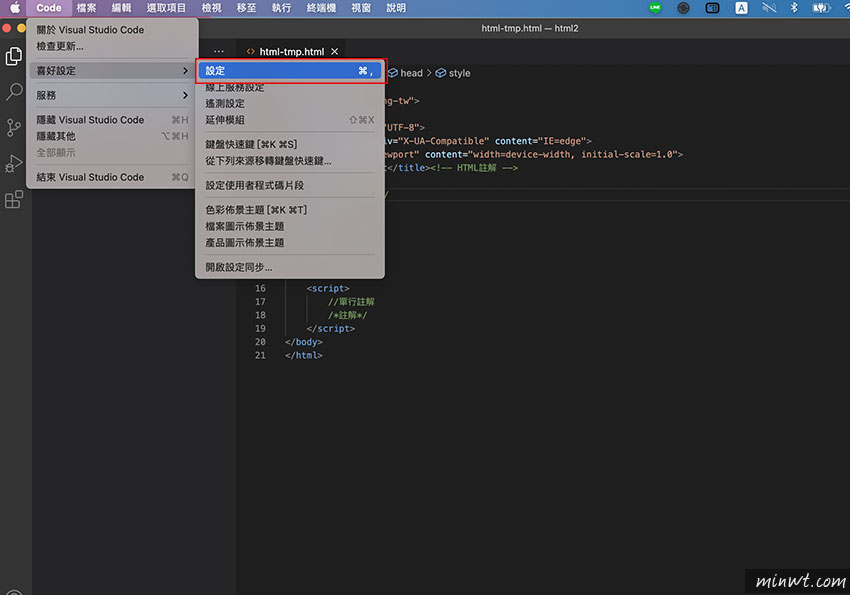Close the html-tmp.html editor tab
The width and height of the screenshot is (850, 595).
pos(334,51)
